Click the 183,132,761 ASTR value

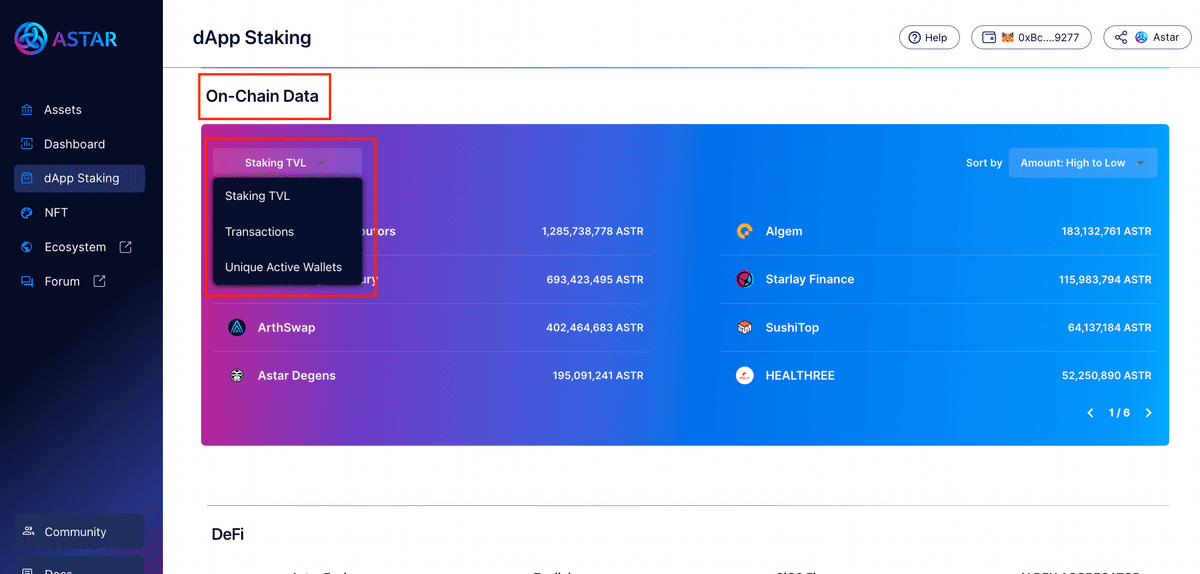click(x=1106, y=231)
